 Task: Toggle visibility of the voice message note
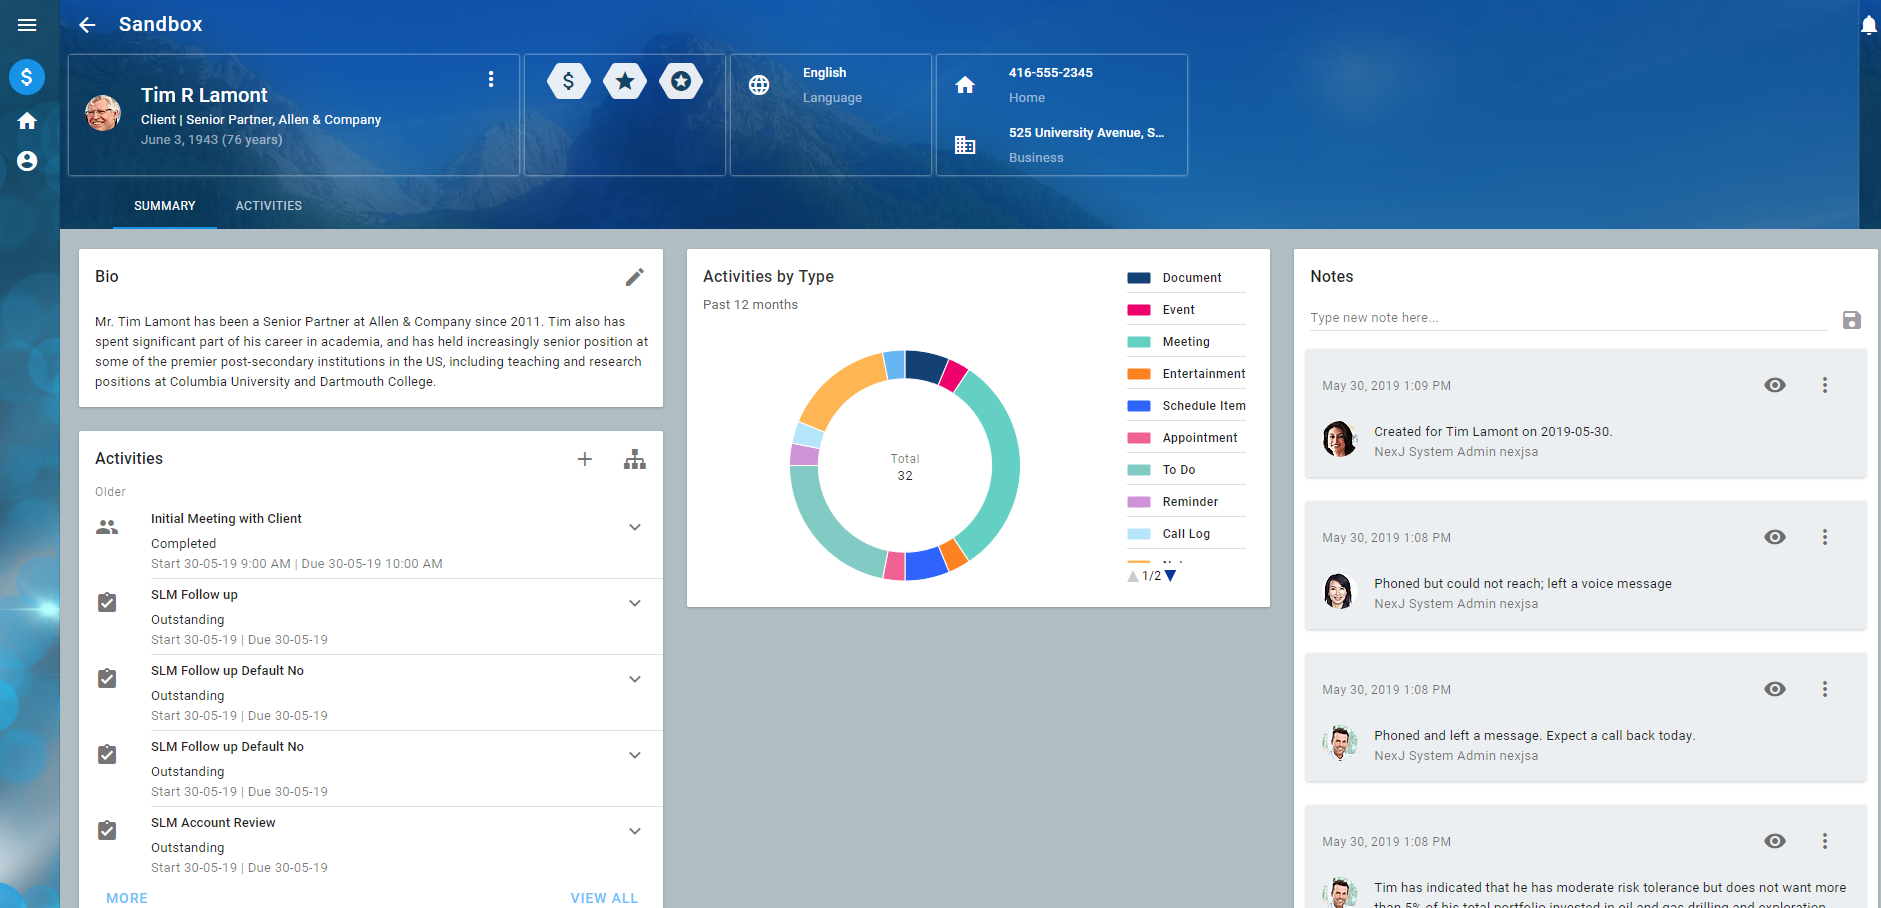coord(1774,537)
